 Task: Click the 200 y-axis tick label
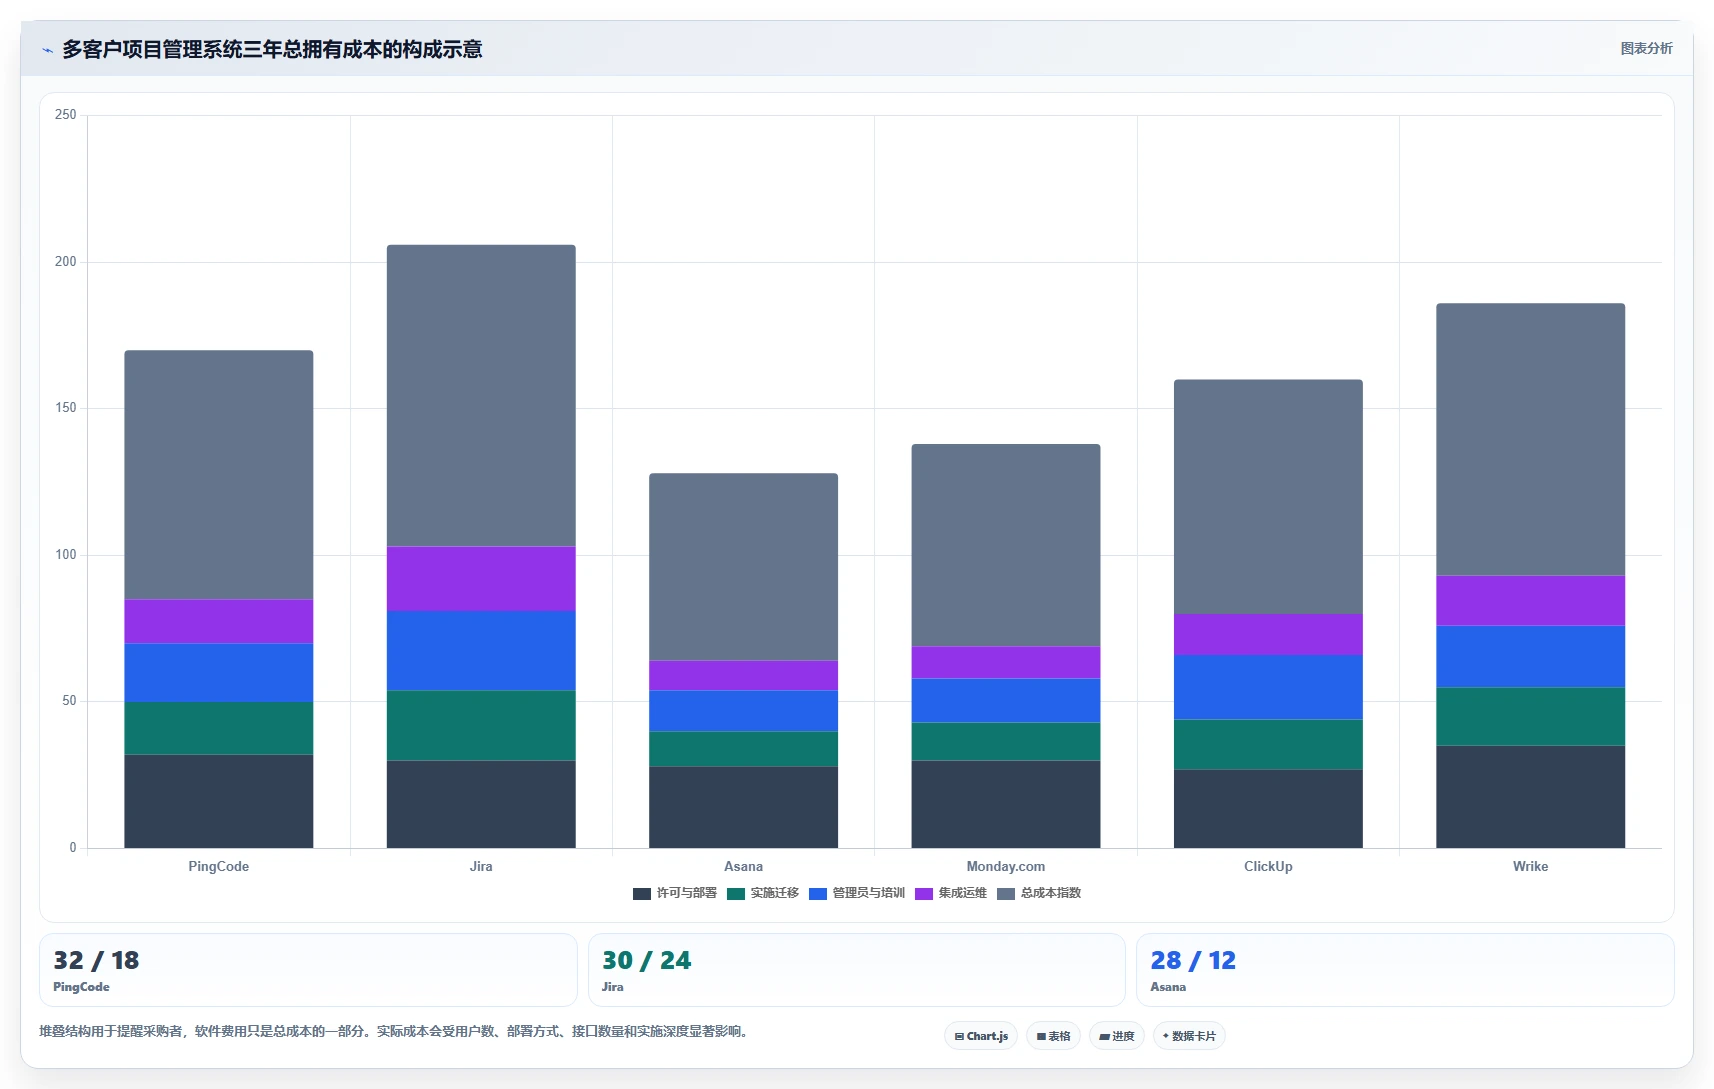point(66,262)
